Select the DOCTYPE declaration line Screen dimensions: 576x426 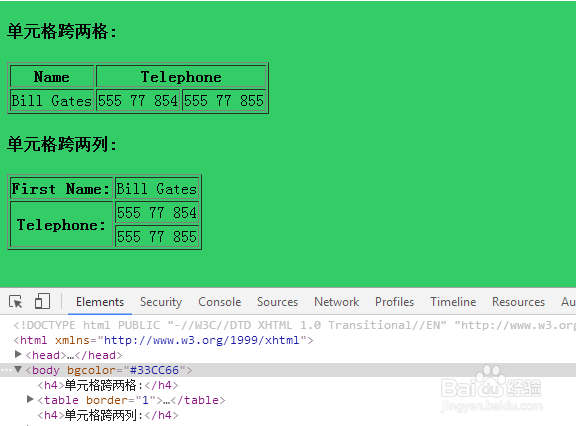(x=295, y=325)
